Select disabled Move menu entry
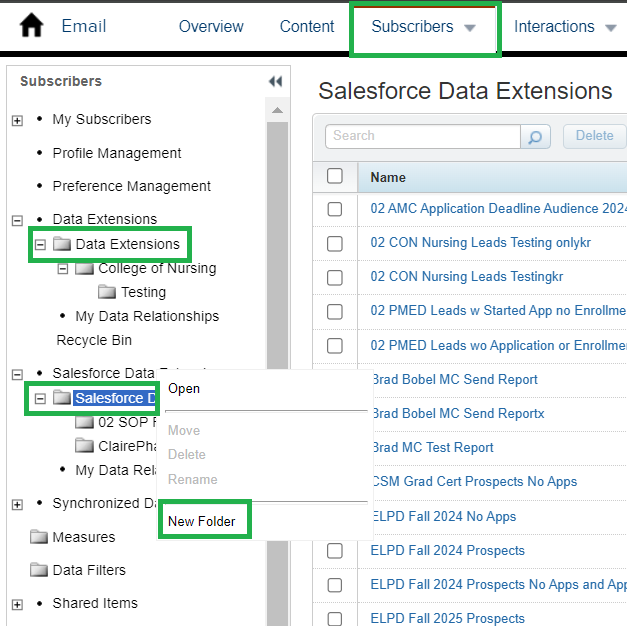The width and height of the screenshot is (627, 626). 184,430
